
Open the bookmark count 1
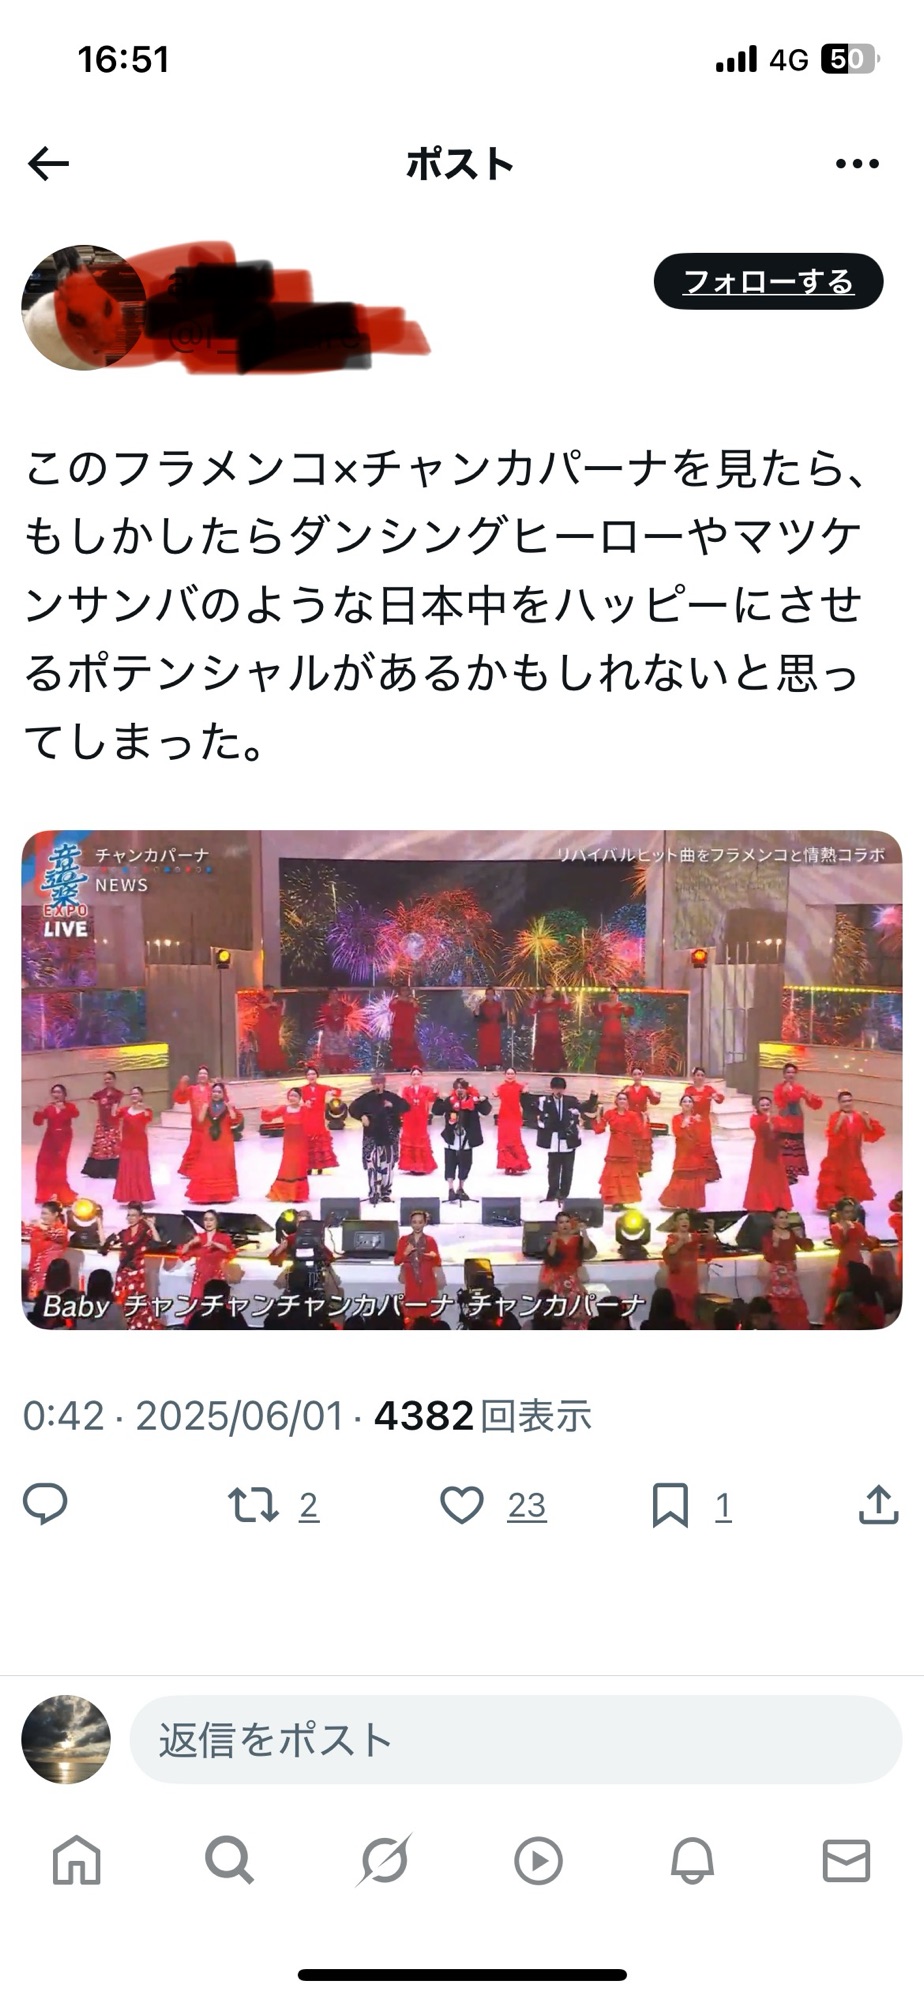click(723, 1506)
